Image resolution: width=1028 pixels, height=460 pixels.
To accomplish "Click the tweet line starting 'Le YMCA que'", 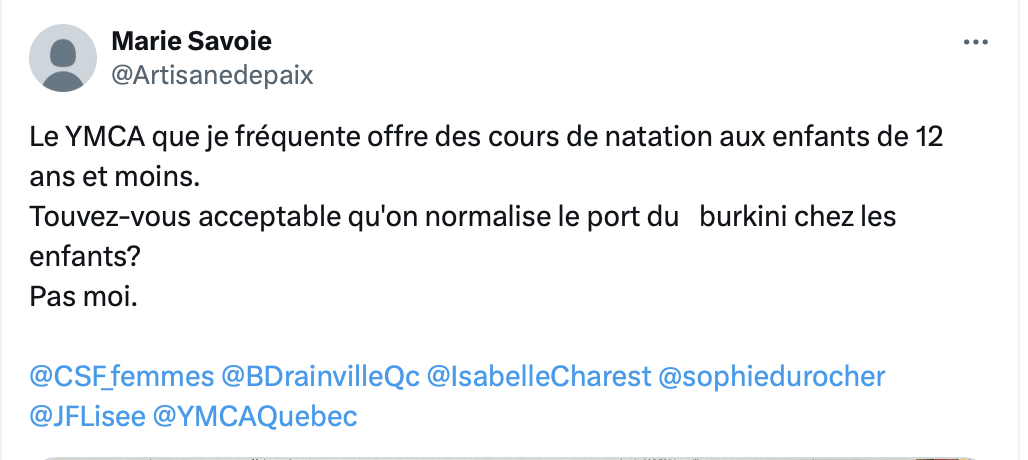I will 486,137.
